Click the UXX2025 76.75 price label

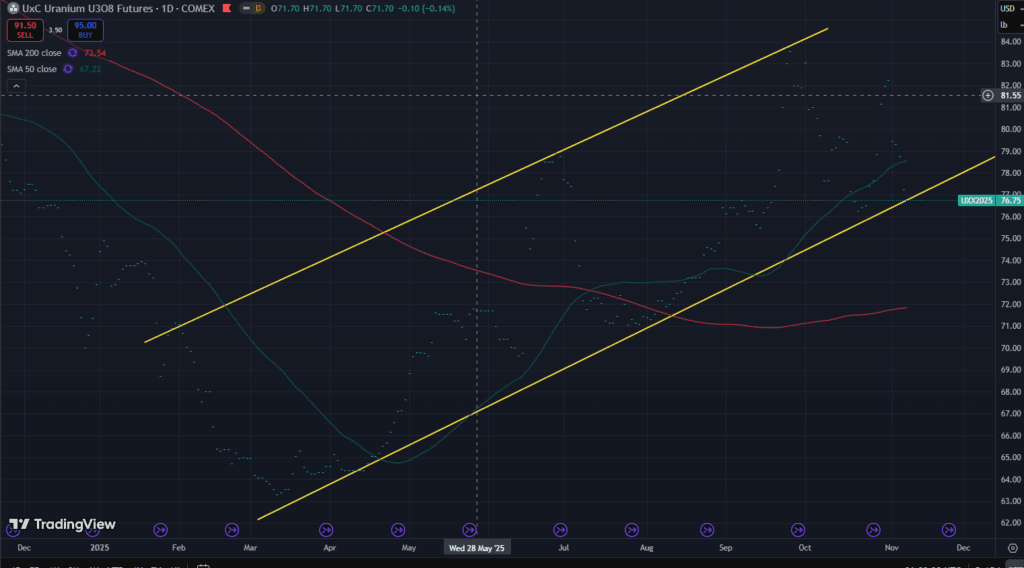990,200
